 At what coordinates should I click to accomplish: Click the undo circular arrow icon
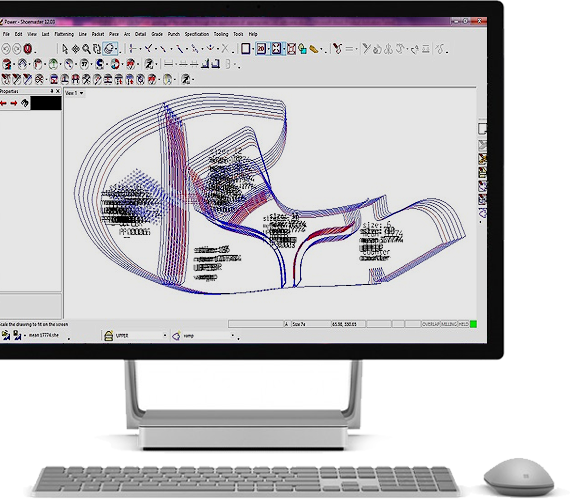pos(6,49)
